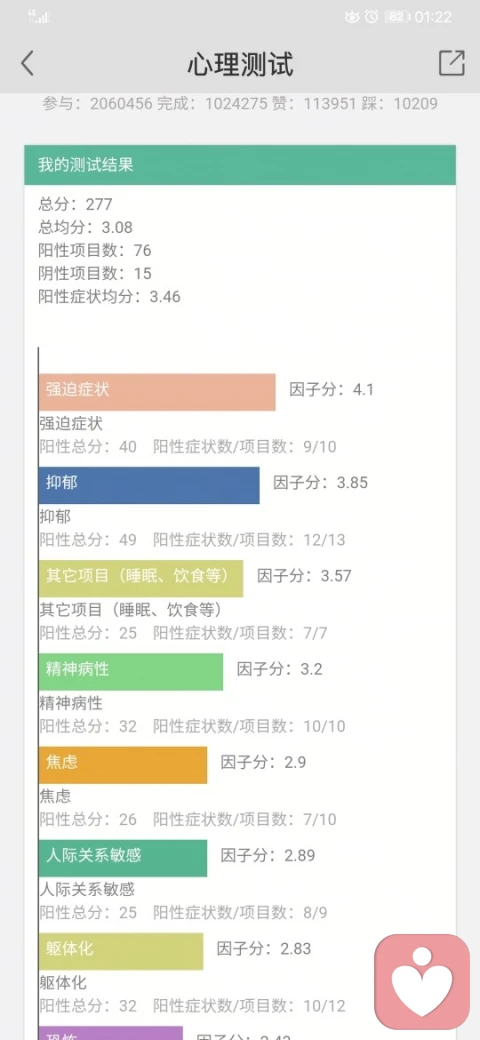Tap the 赞：113951 like count
The image size is (480, 1040).
(335, 104)
